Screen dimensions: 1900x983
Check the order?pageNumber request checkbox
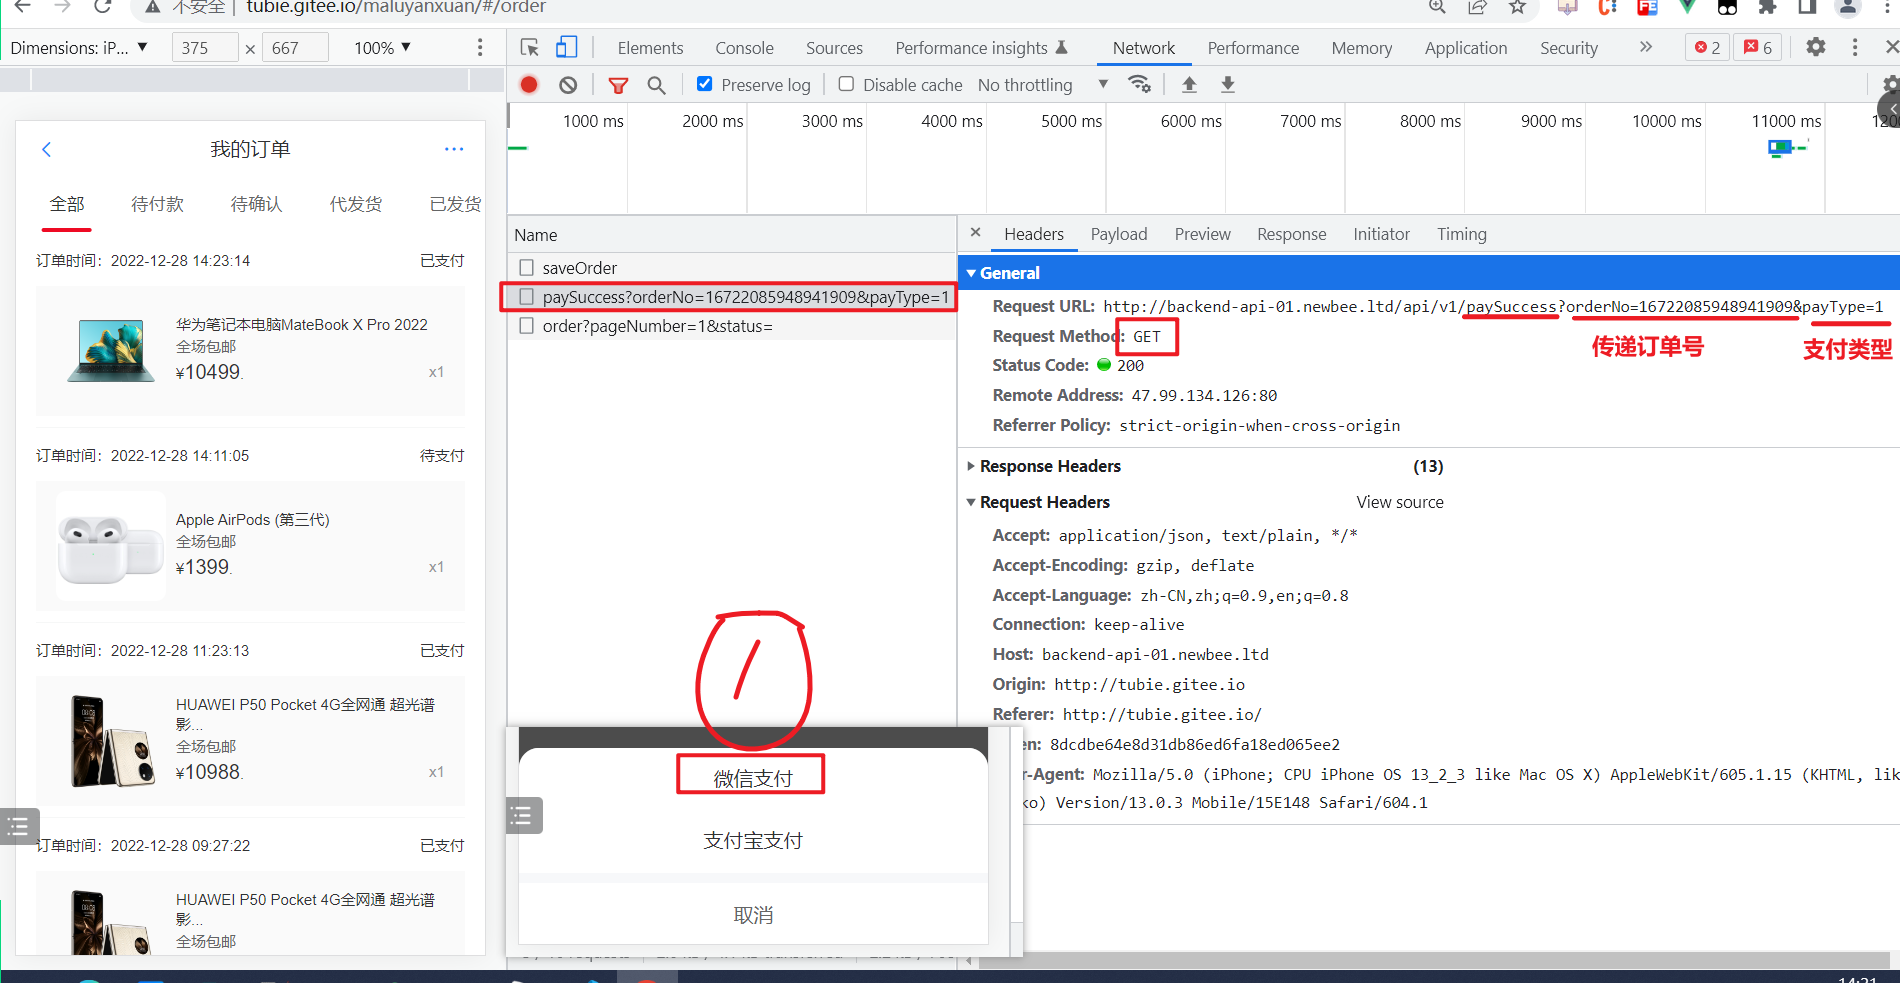527,326
